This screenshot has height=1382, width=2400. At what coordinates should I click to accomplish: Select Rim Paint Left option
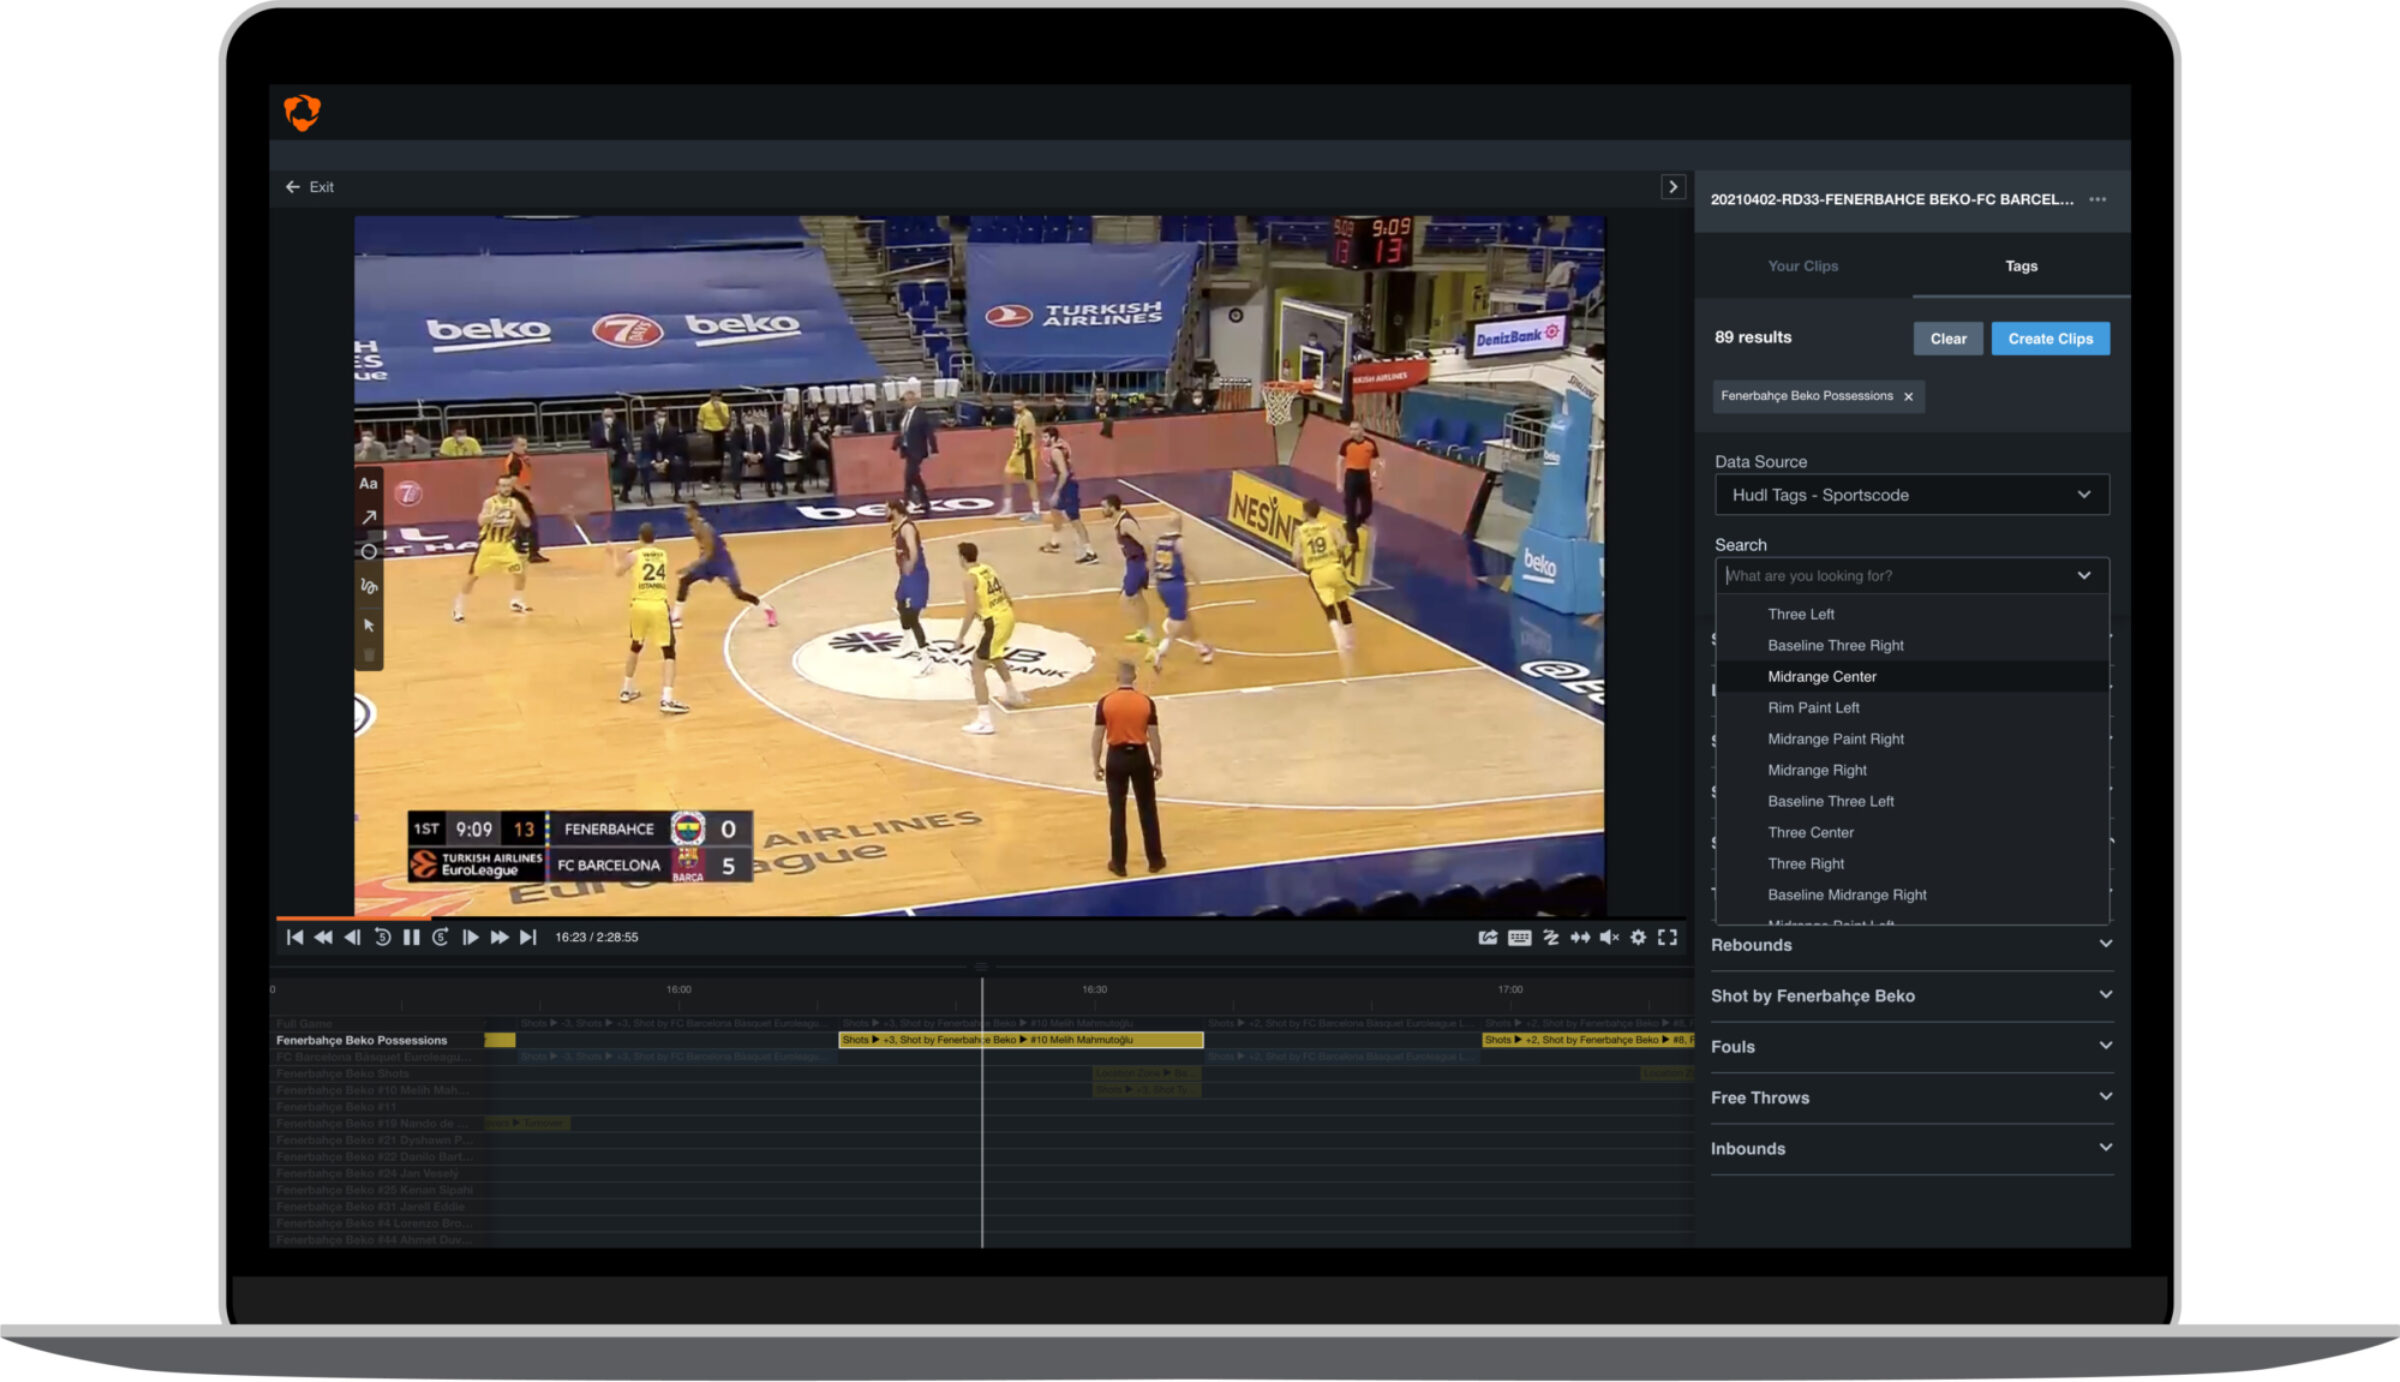pos(1911,707)
